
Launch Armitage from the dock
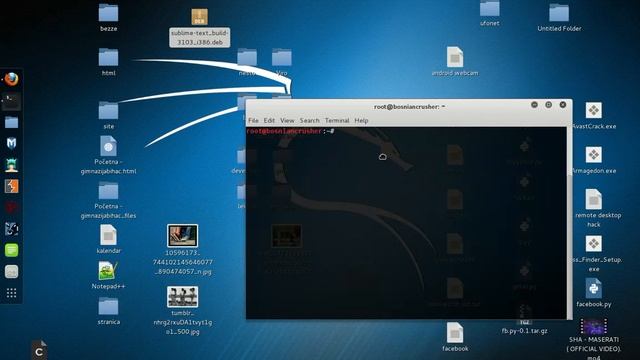pos(11,165)
